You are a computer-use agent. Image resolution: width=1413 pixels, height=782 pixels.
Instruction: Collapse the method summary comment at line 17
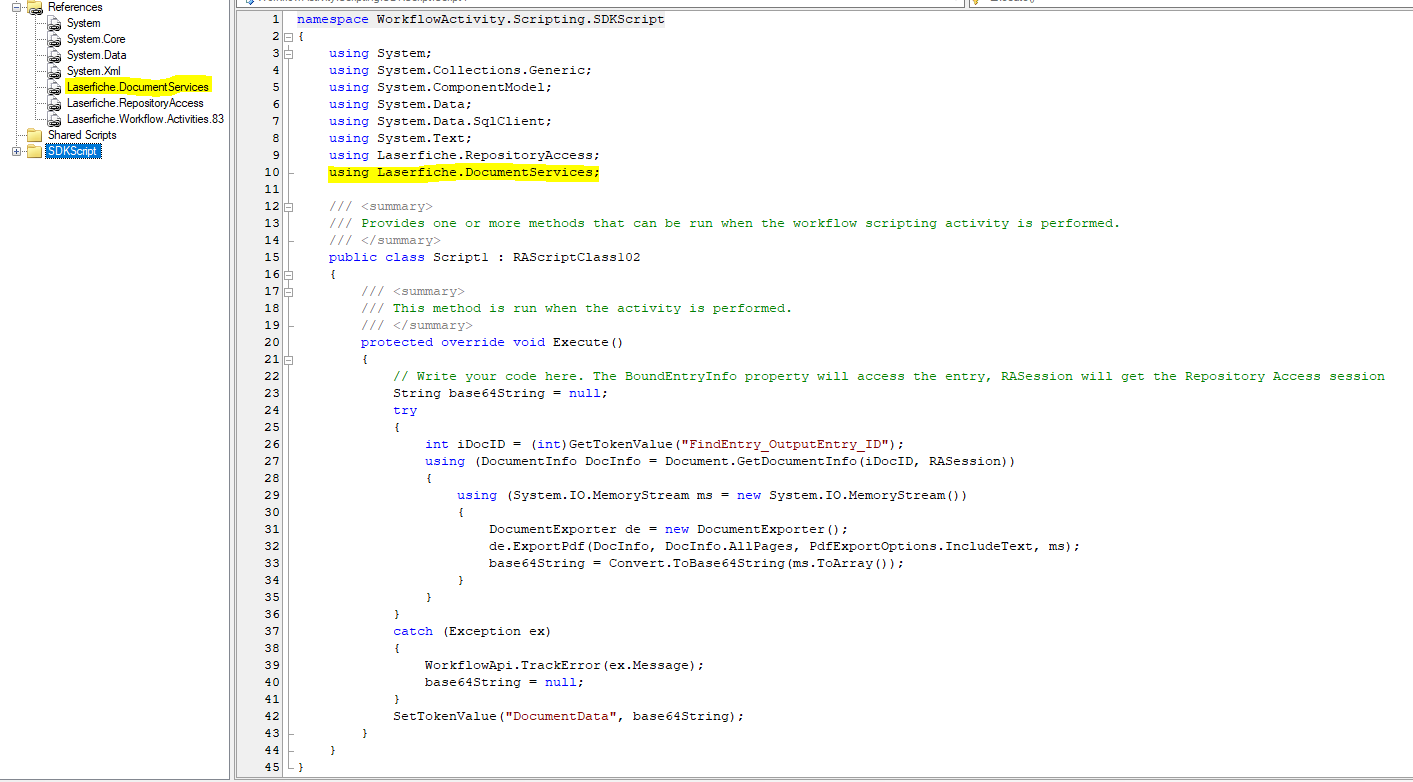pos(288,291)
